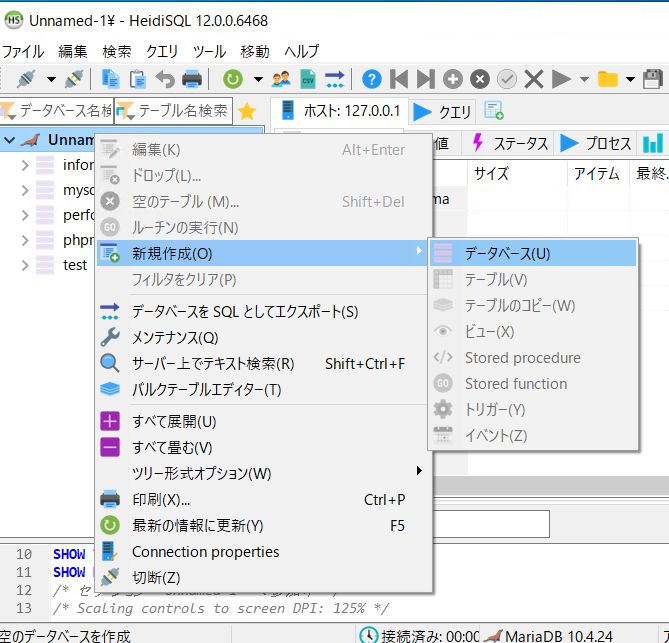Open the ステータス tab

tap(510, 143)
